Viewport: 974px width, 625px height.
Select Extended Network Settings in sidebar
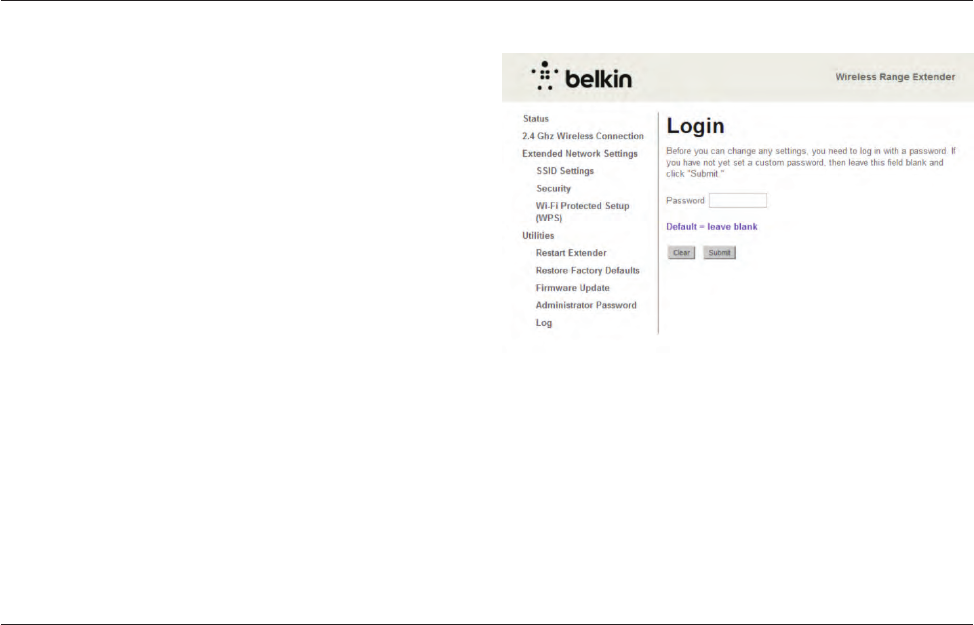click(x=580, y=153)
